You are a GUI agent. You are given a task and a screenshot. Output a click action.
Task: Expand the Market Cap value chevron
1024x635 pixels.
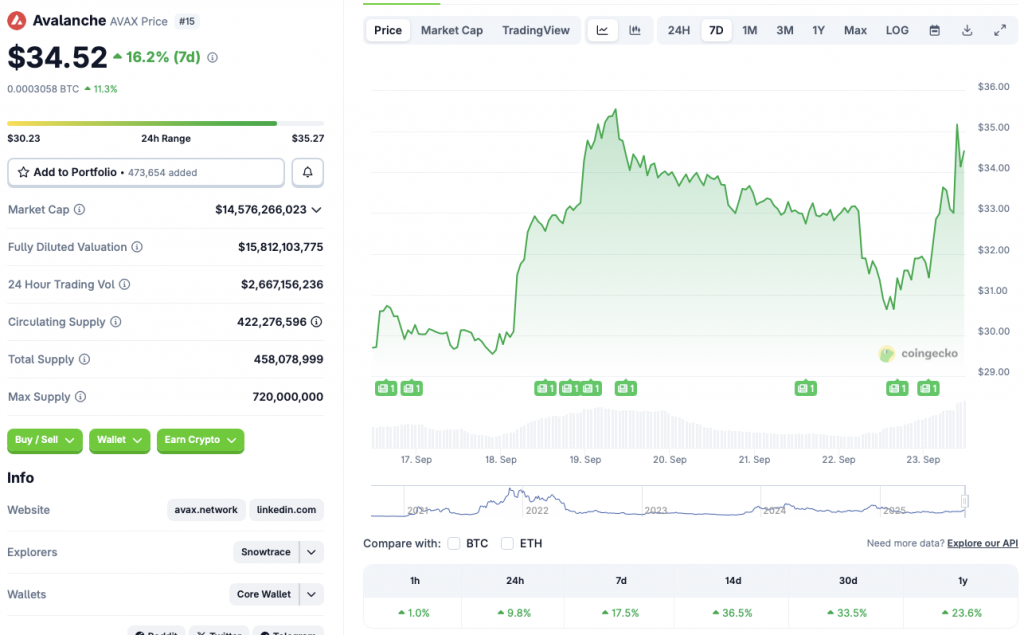[317, 210]
